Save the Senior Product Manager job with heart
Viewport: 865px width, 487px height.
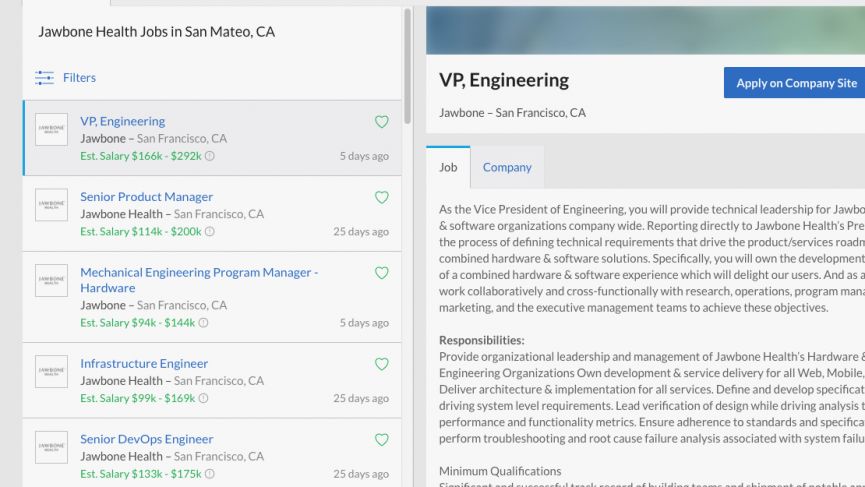click(382, 197)
